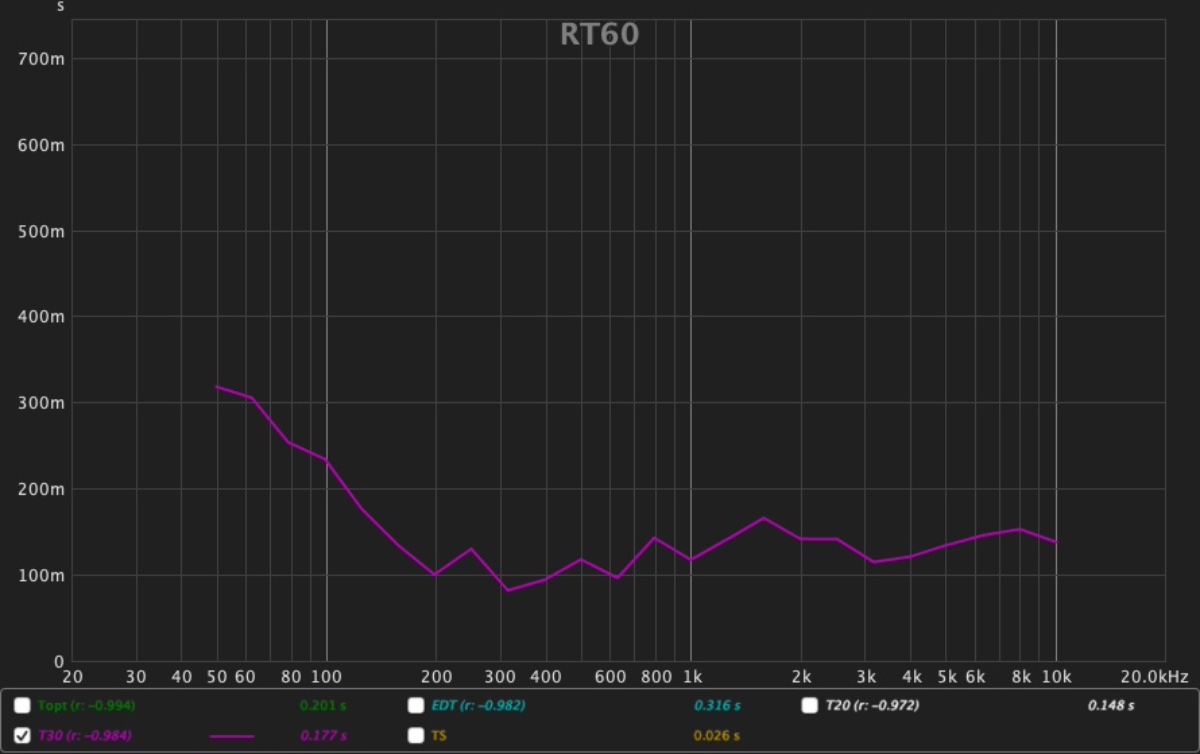Click the RT60 graph title
Viewport: 1200px width, 754px height.
pos(599,35)
